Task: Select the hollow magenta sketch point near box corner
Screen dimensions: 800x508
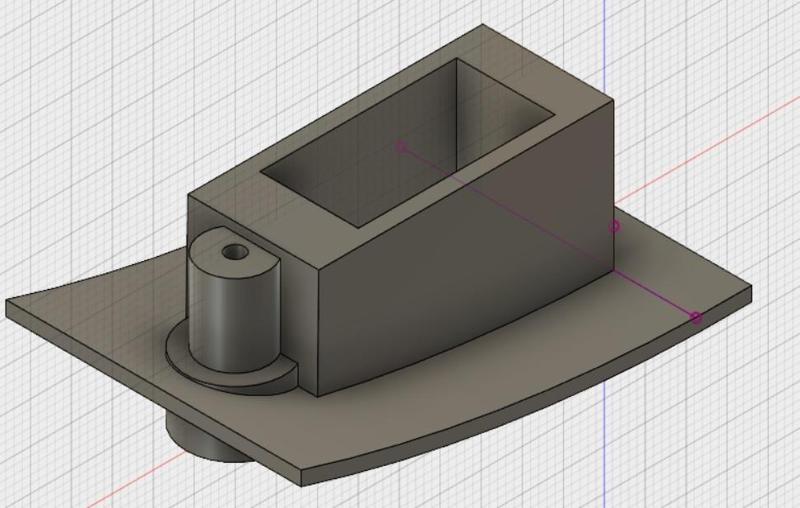Action: pyautogui.click(x=615, y=226)
